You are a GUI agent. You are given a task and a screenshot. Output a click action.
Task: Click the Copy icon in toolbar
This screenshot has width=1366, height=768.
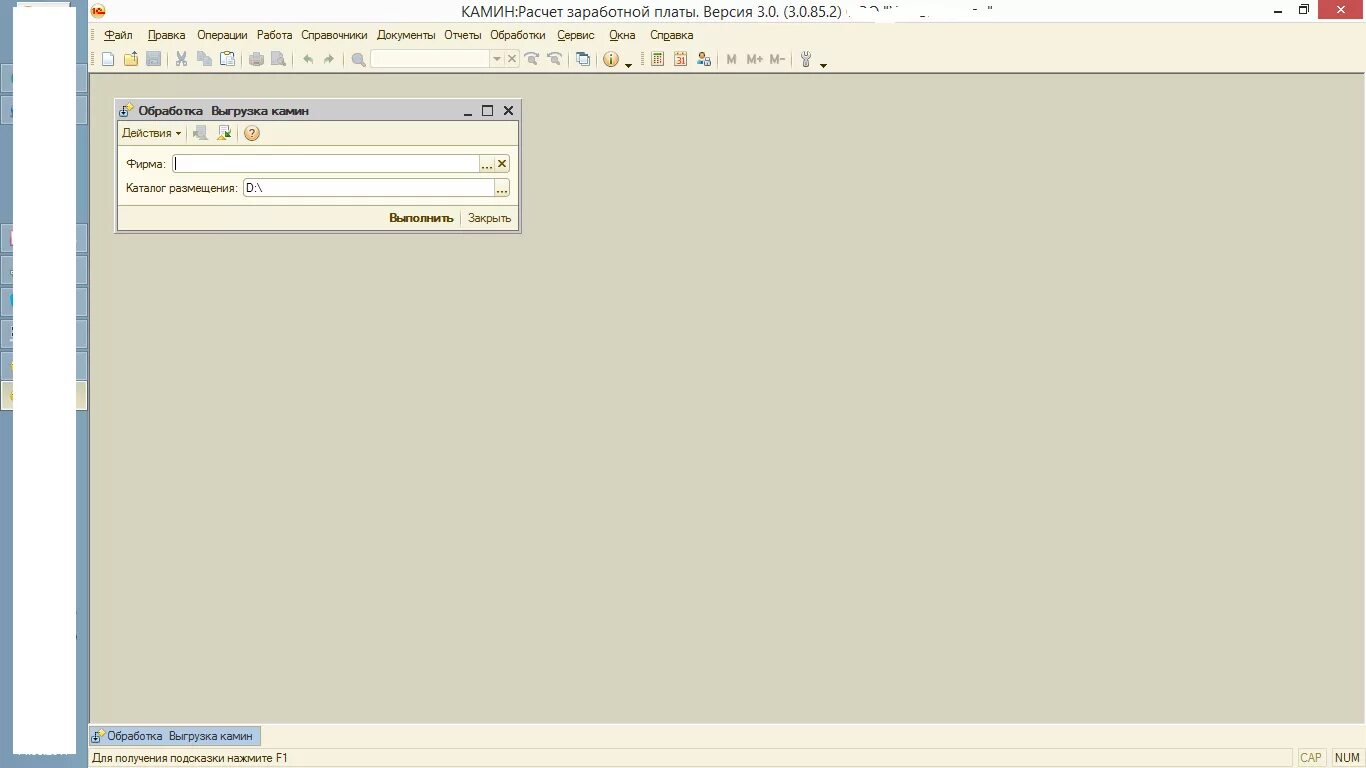(204, 59)
